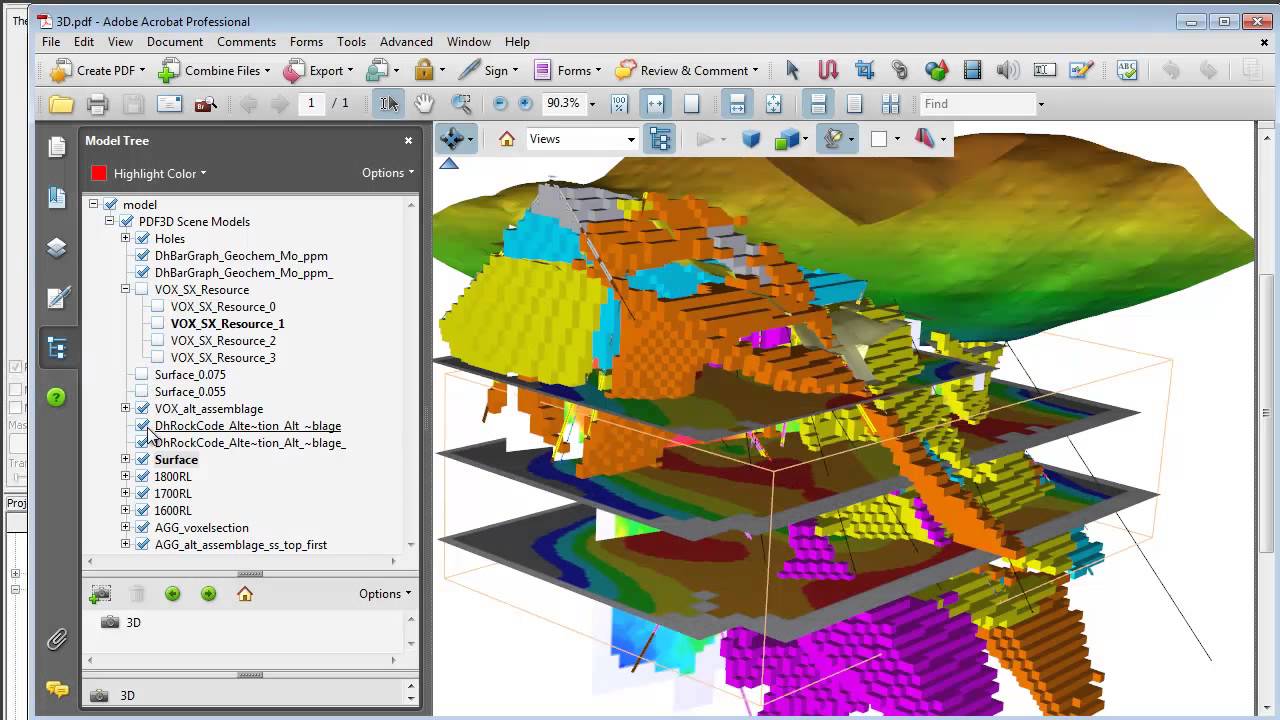Open the Advanced menu
1280x720 pixels.
pos(405,42)
